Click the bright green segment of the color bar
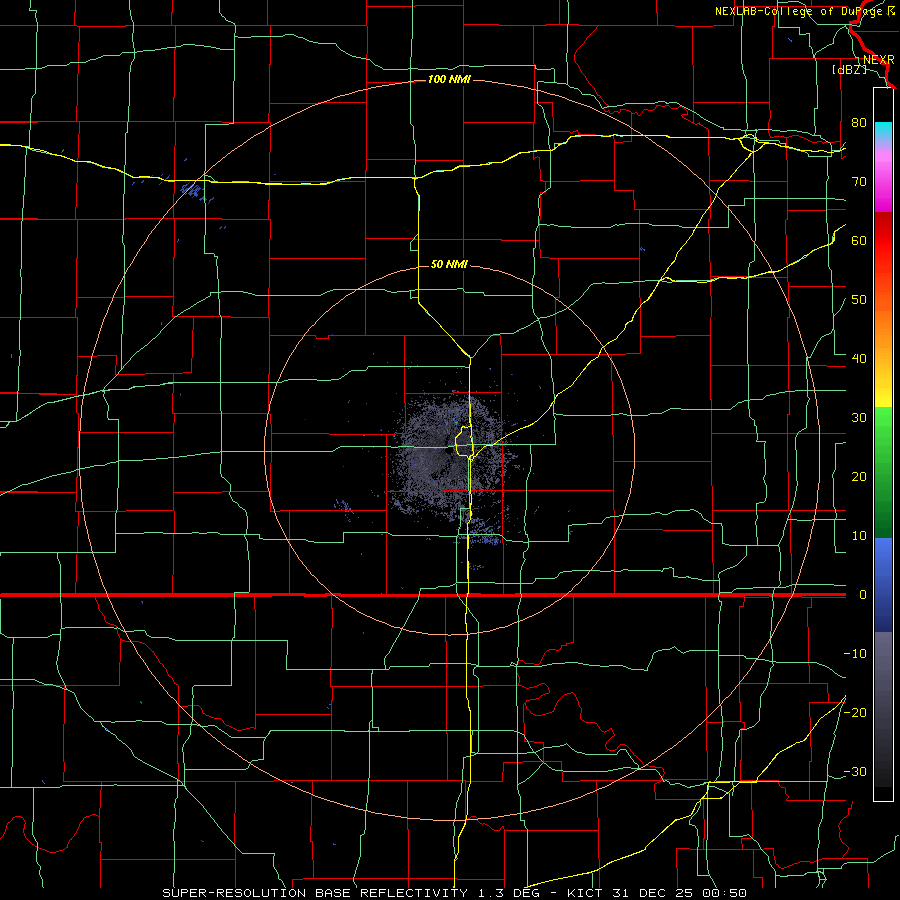 [883, 428]
